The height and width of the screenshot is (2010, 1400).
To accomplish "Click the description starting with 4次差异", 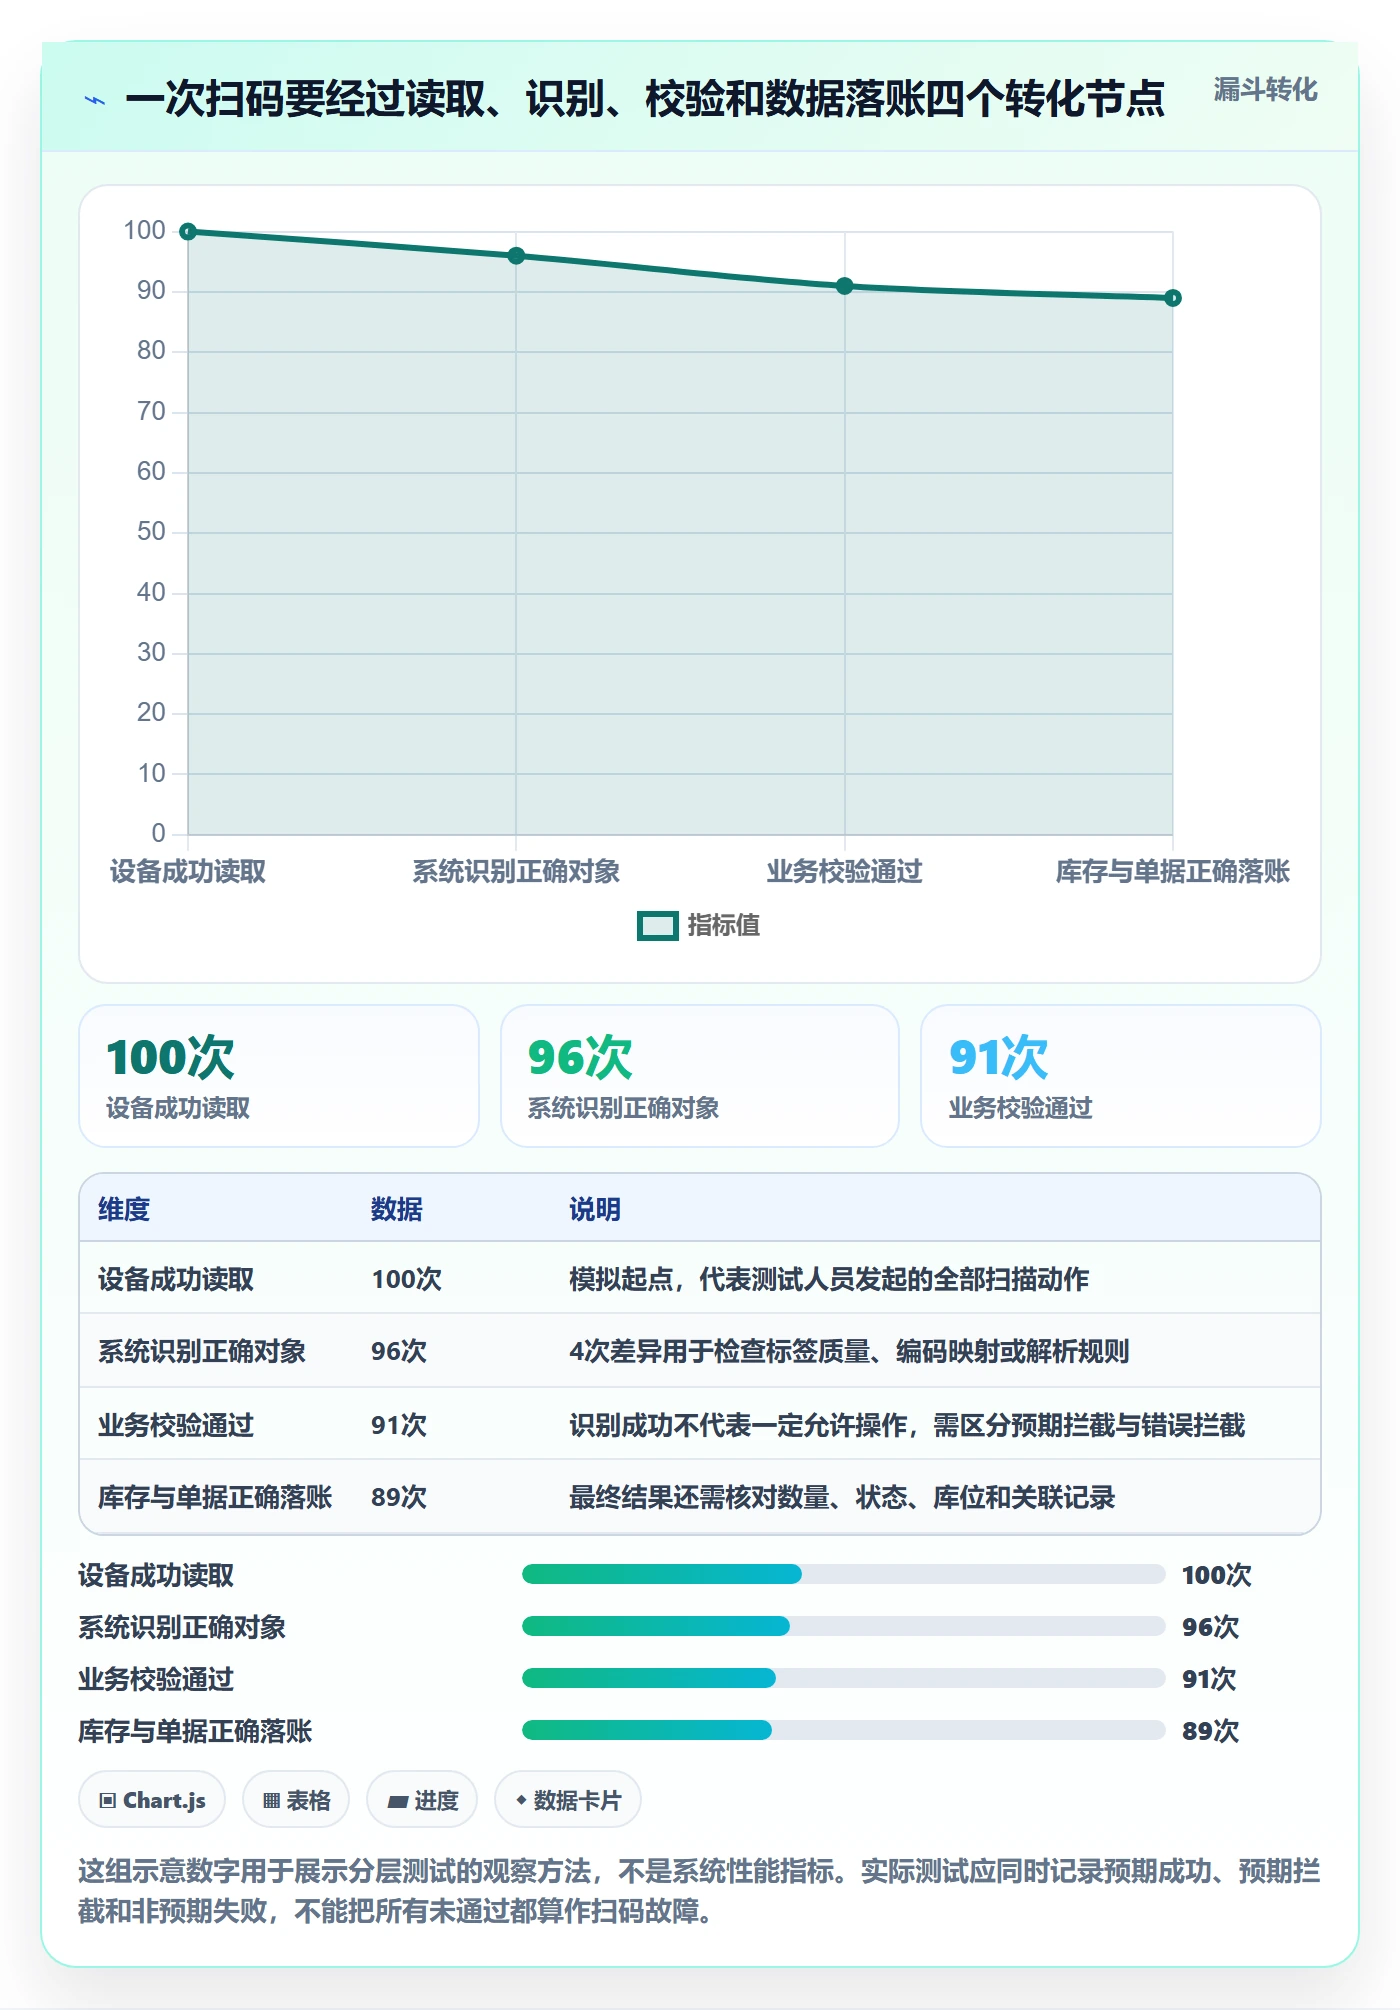I will (x=849, y=1351).
